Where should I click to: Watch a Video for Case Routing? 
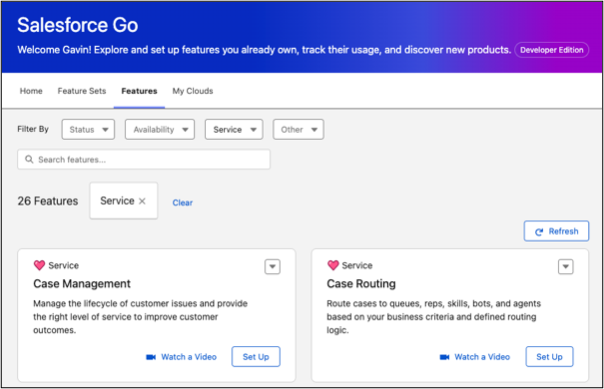pos(482,357)
